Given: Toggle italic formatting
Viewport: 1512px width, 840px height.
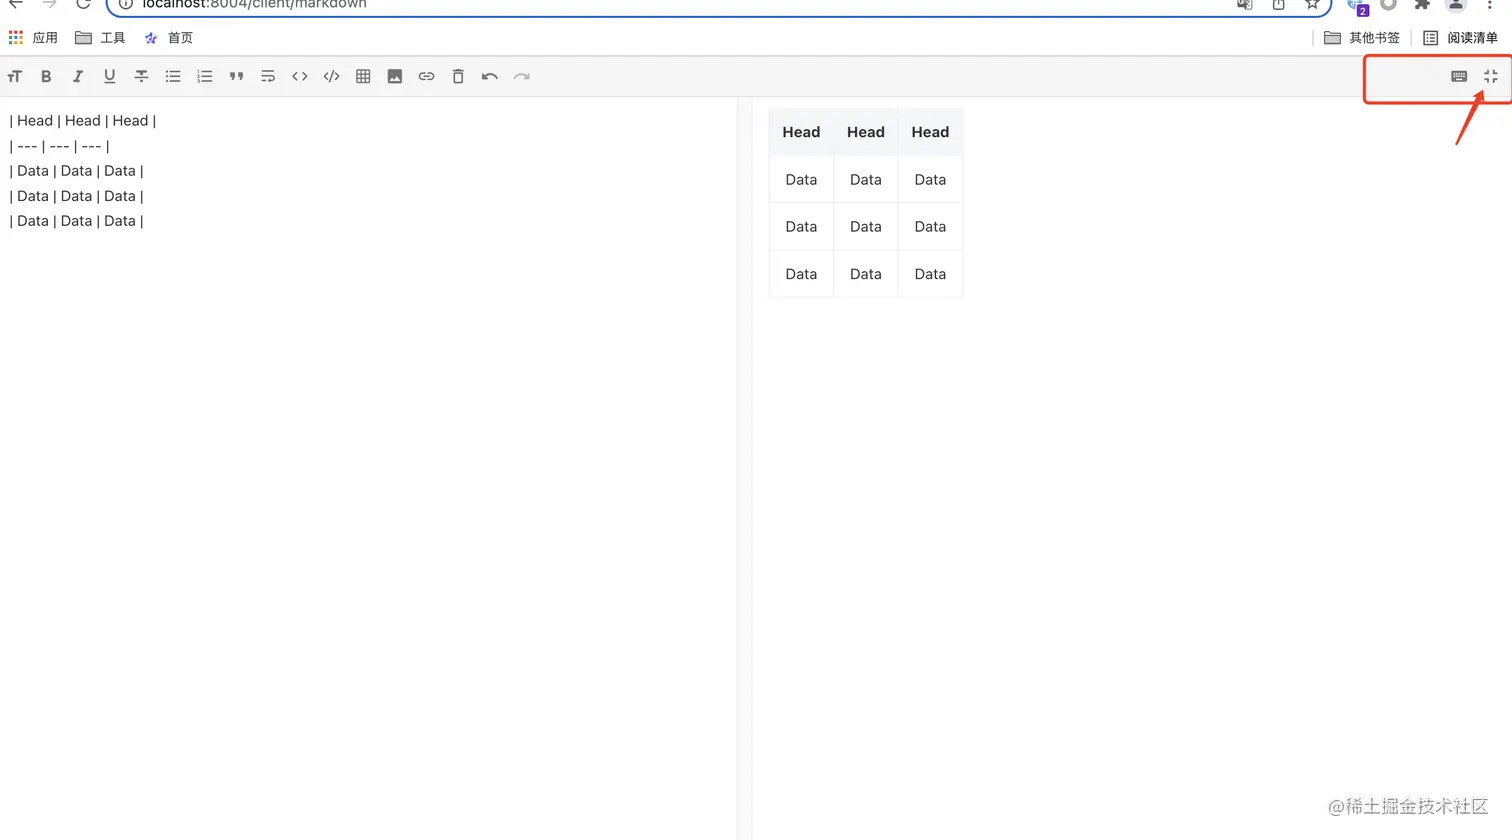Looking at the screenshot, I should pos(78,76).
